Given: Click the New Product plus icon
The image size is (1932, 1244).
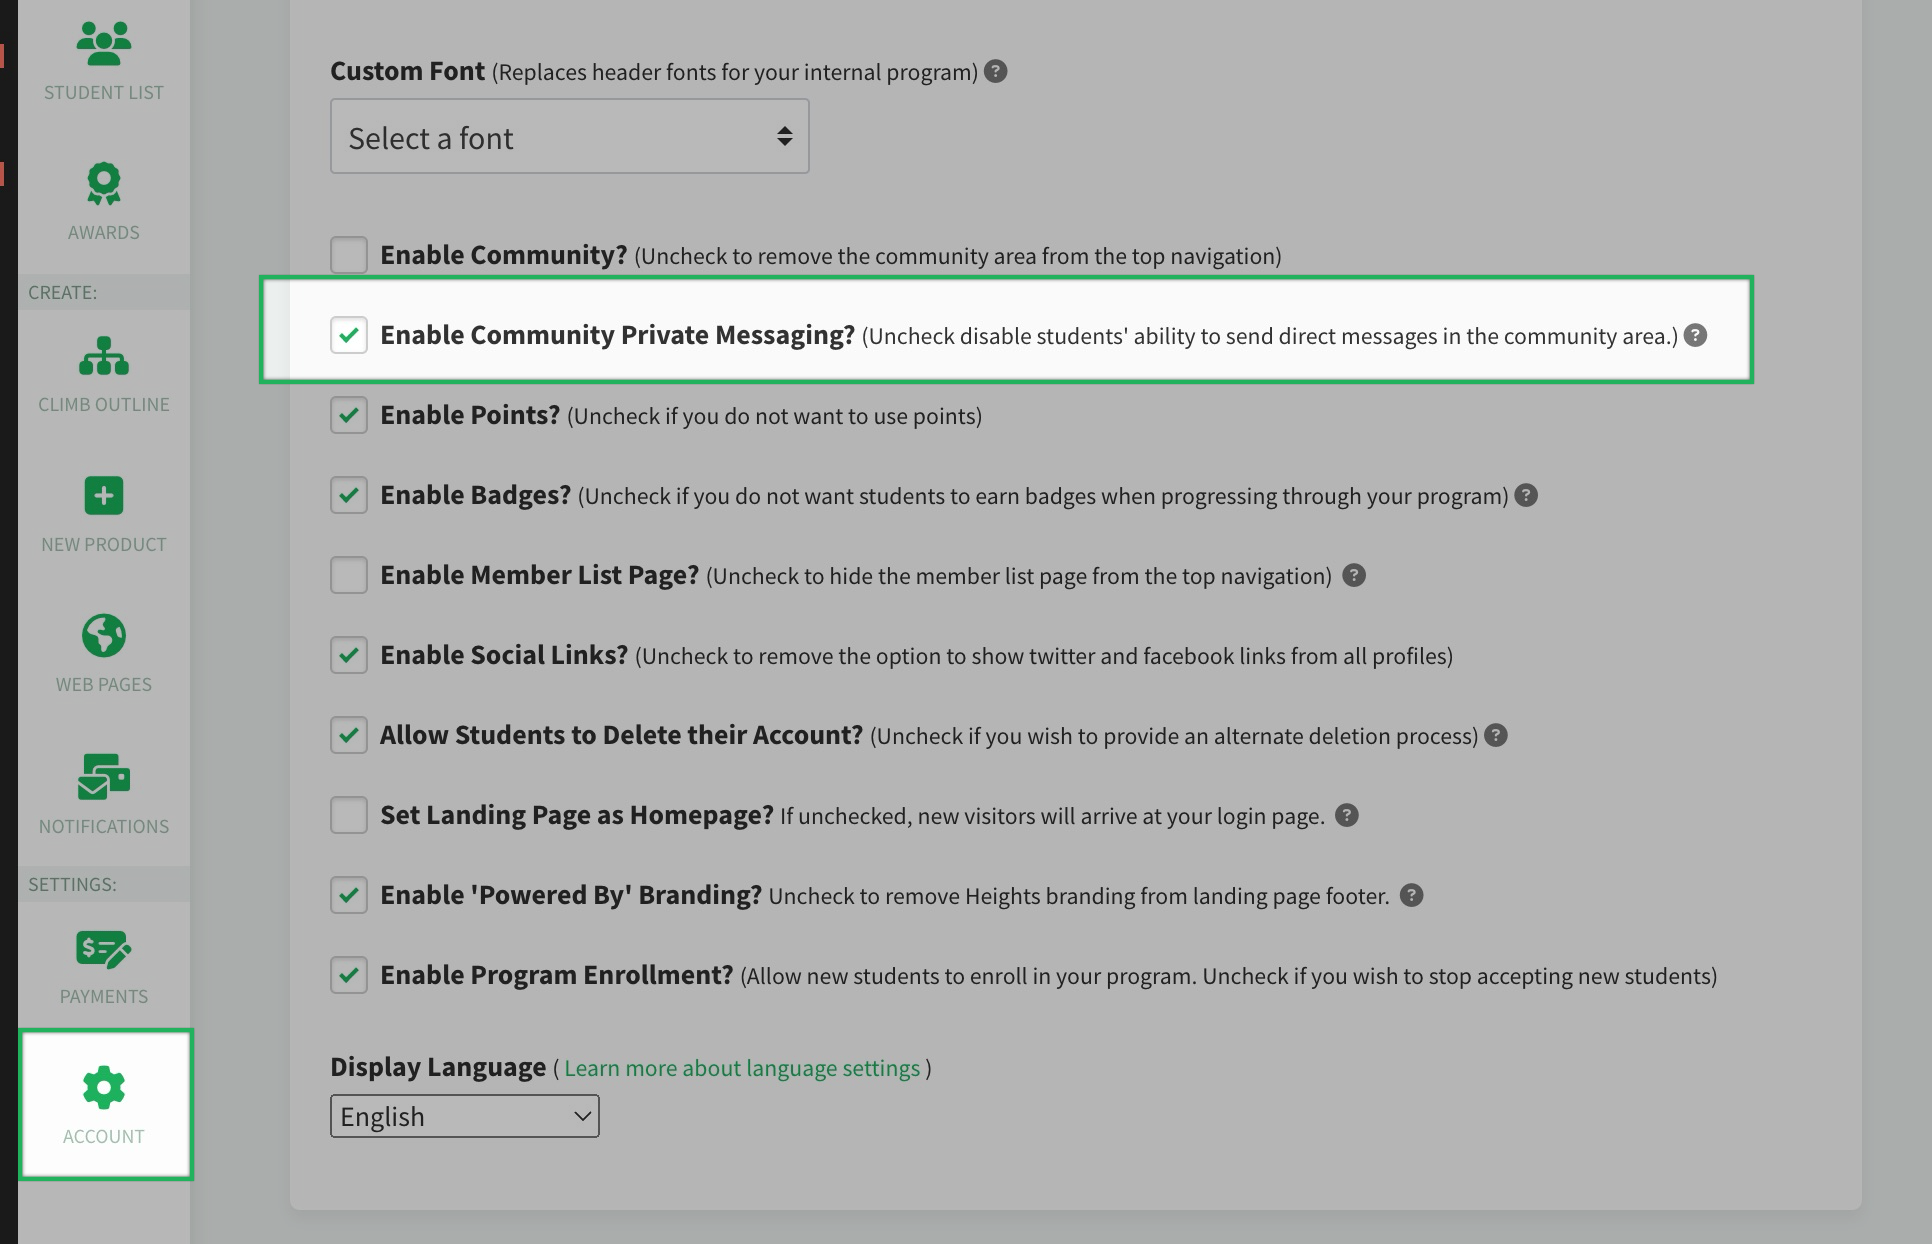Looking at the screenshot, I should [x=104, y=495].
